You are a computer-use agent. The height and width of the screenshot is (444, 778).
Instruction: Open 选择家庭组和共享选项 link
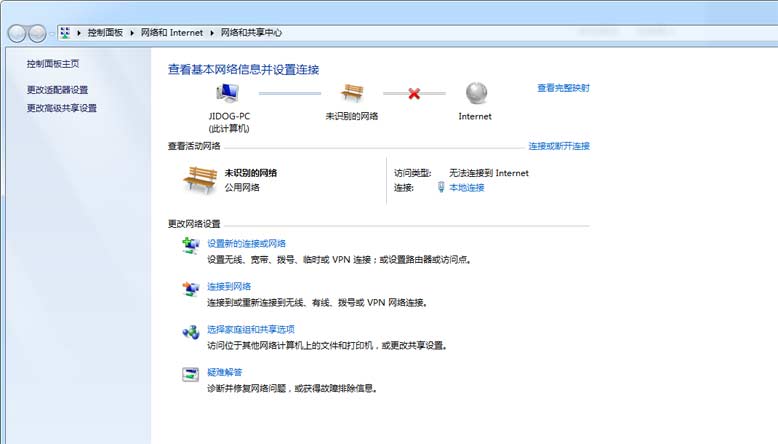(x=251, y=329)
